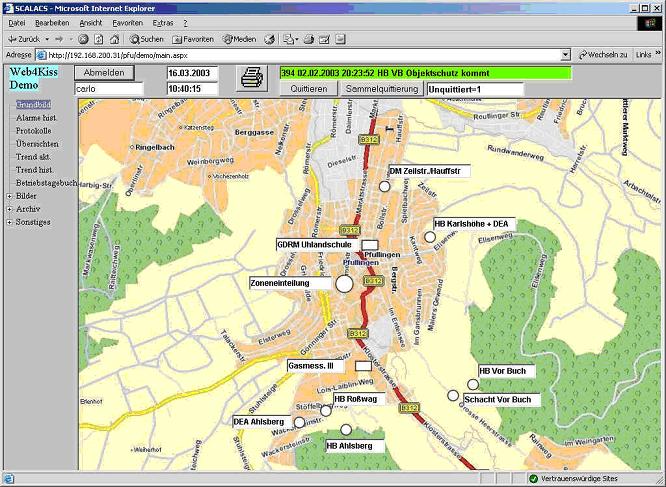Click the HB Ahlsberg station circle
This screenshot has width=666, height=487.
pos(346,430)
